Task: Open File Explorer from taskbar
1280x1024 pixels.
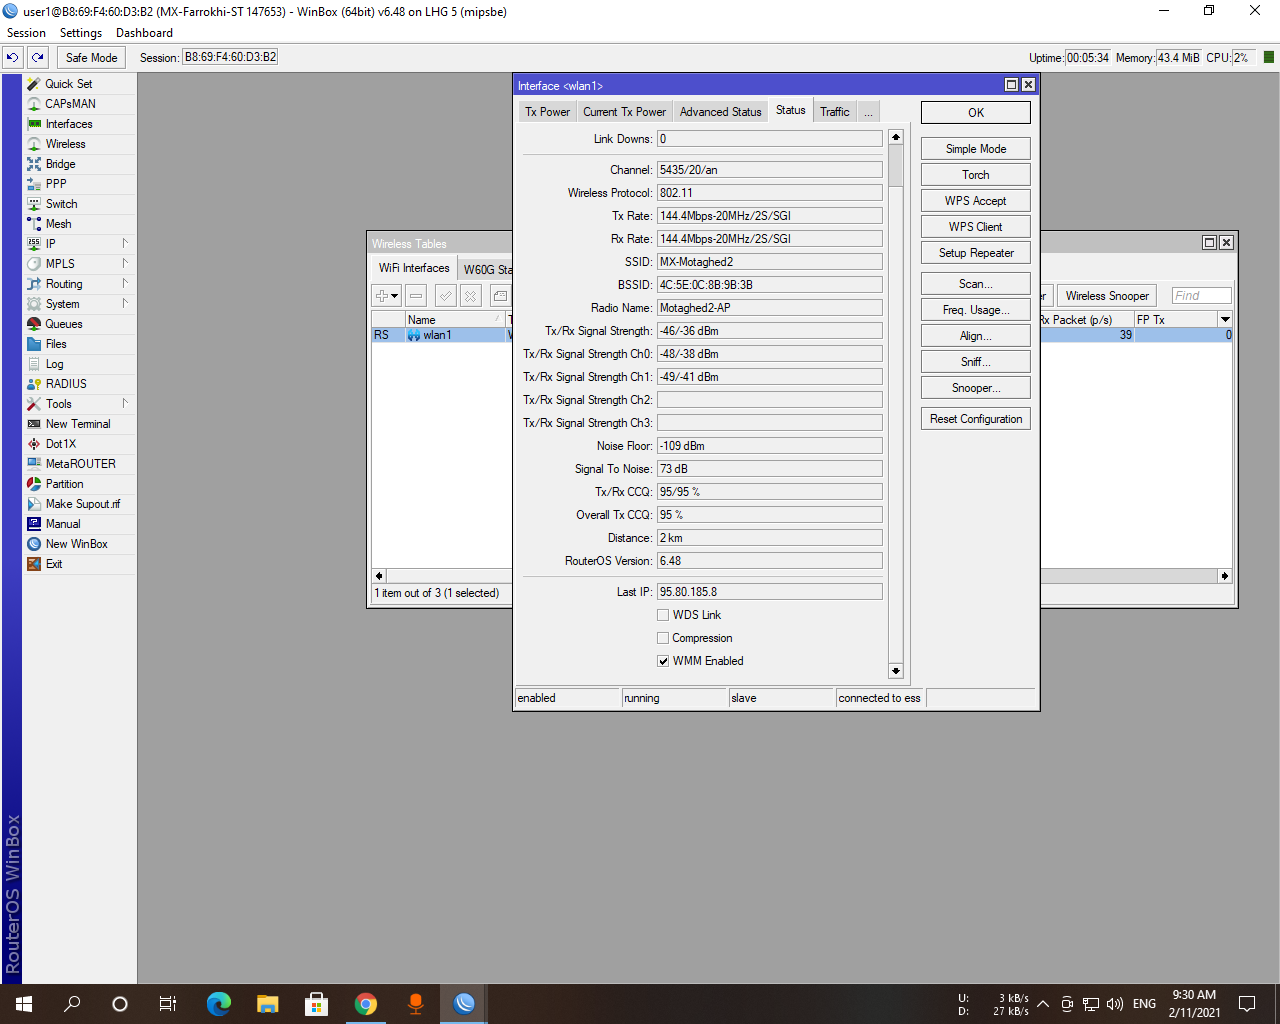Action: 268,1004
